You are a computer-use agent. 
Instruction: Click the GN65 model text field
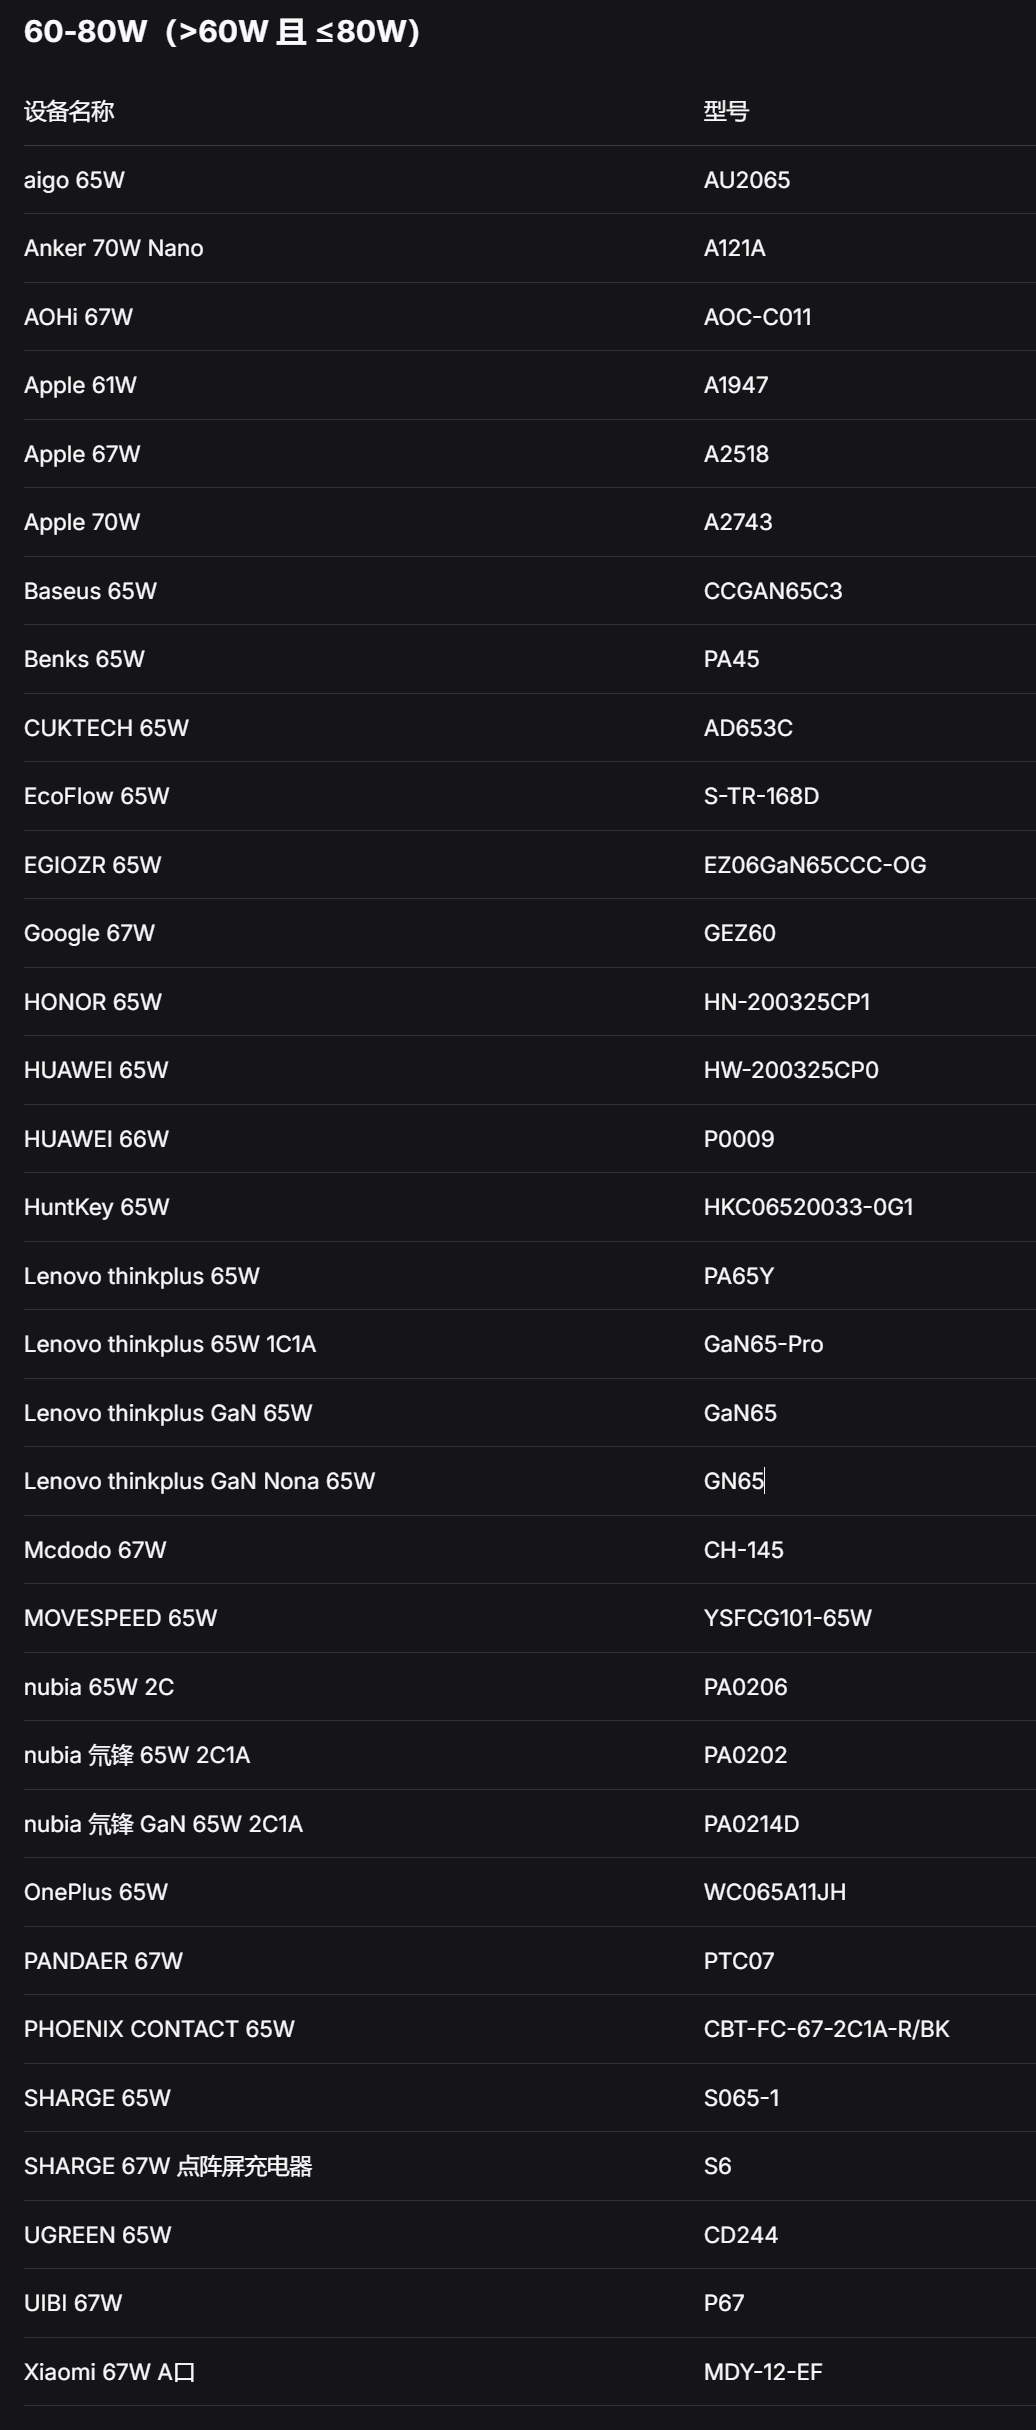click(734, 1481)
